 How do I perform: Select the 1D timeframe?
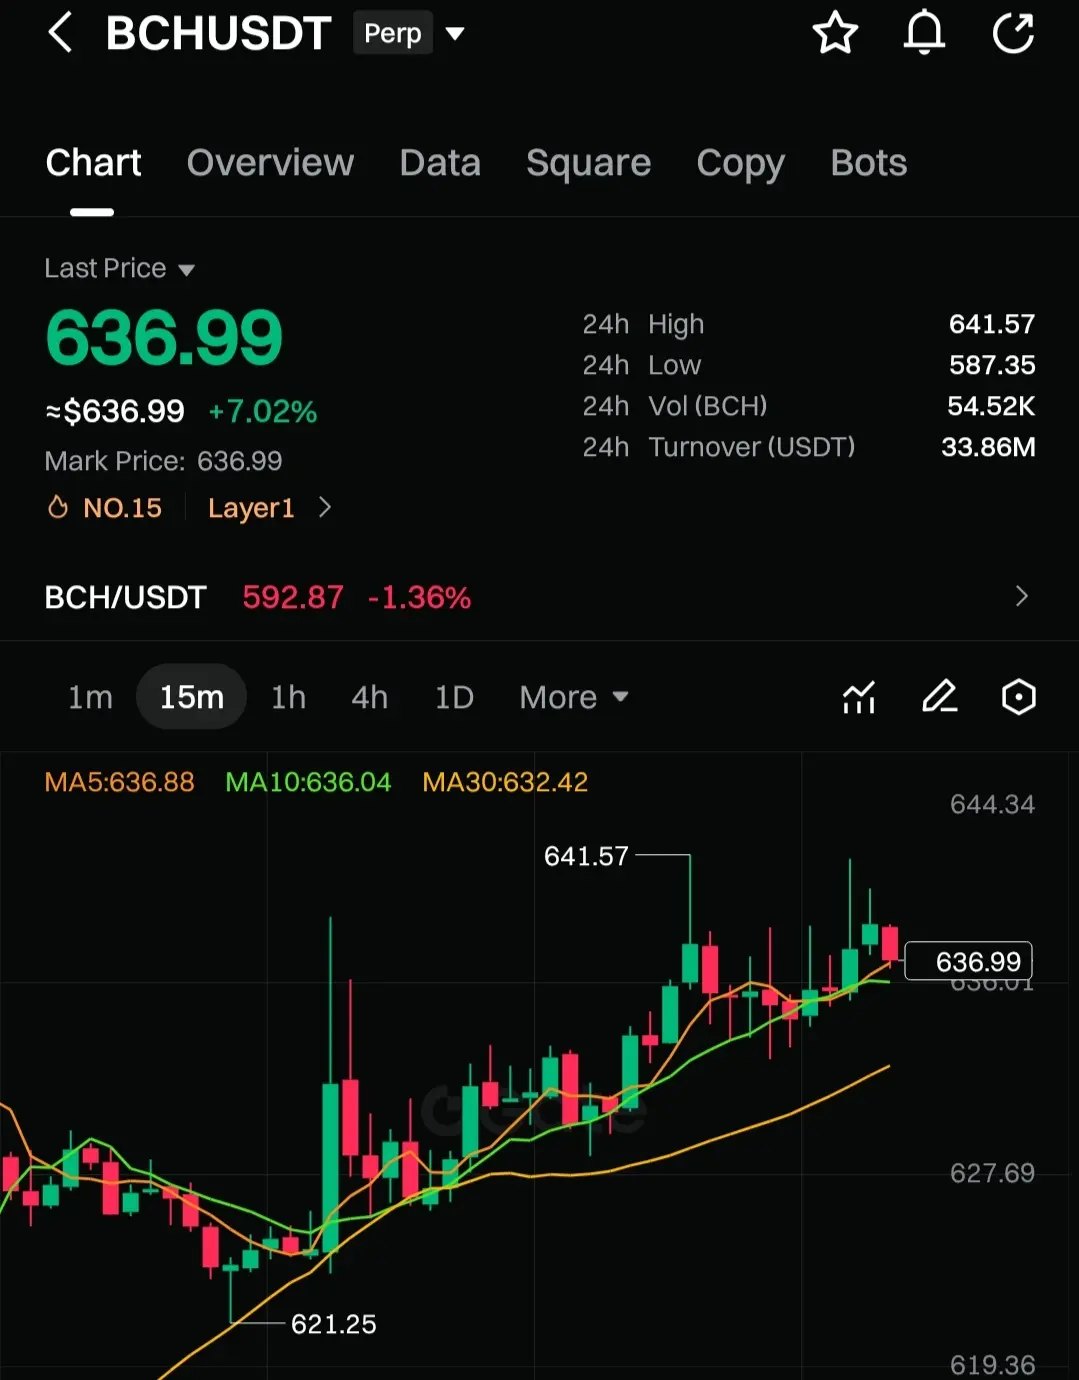(454, 697)
